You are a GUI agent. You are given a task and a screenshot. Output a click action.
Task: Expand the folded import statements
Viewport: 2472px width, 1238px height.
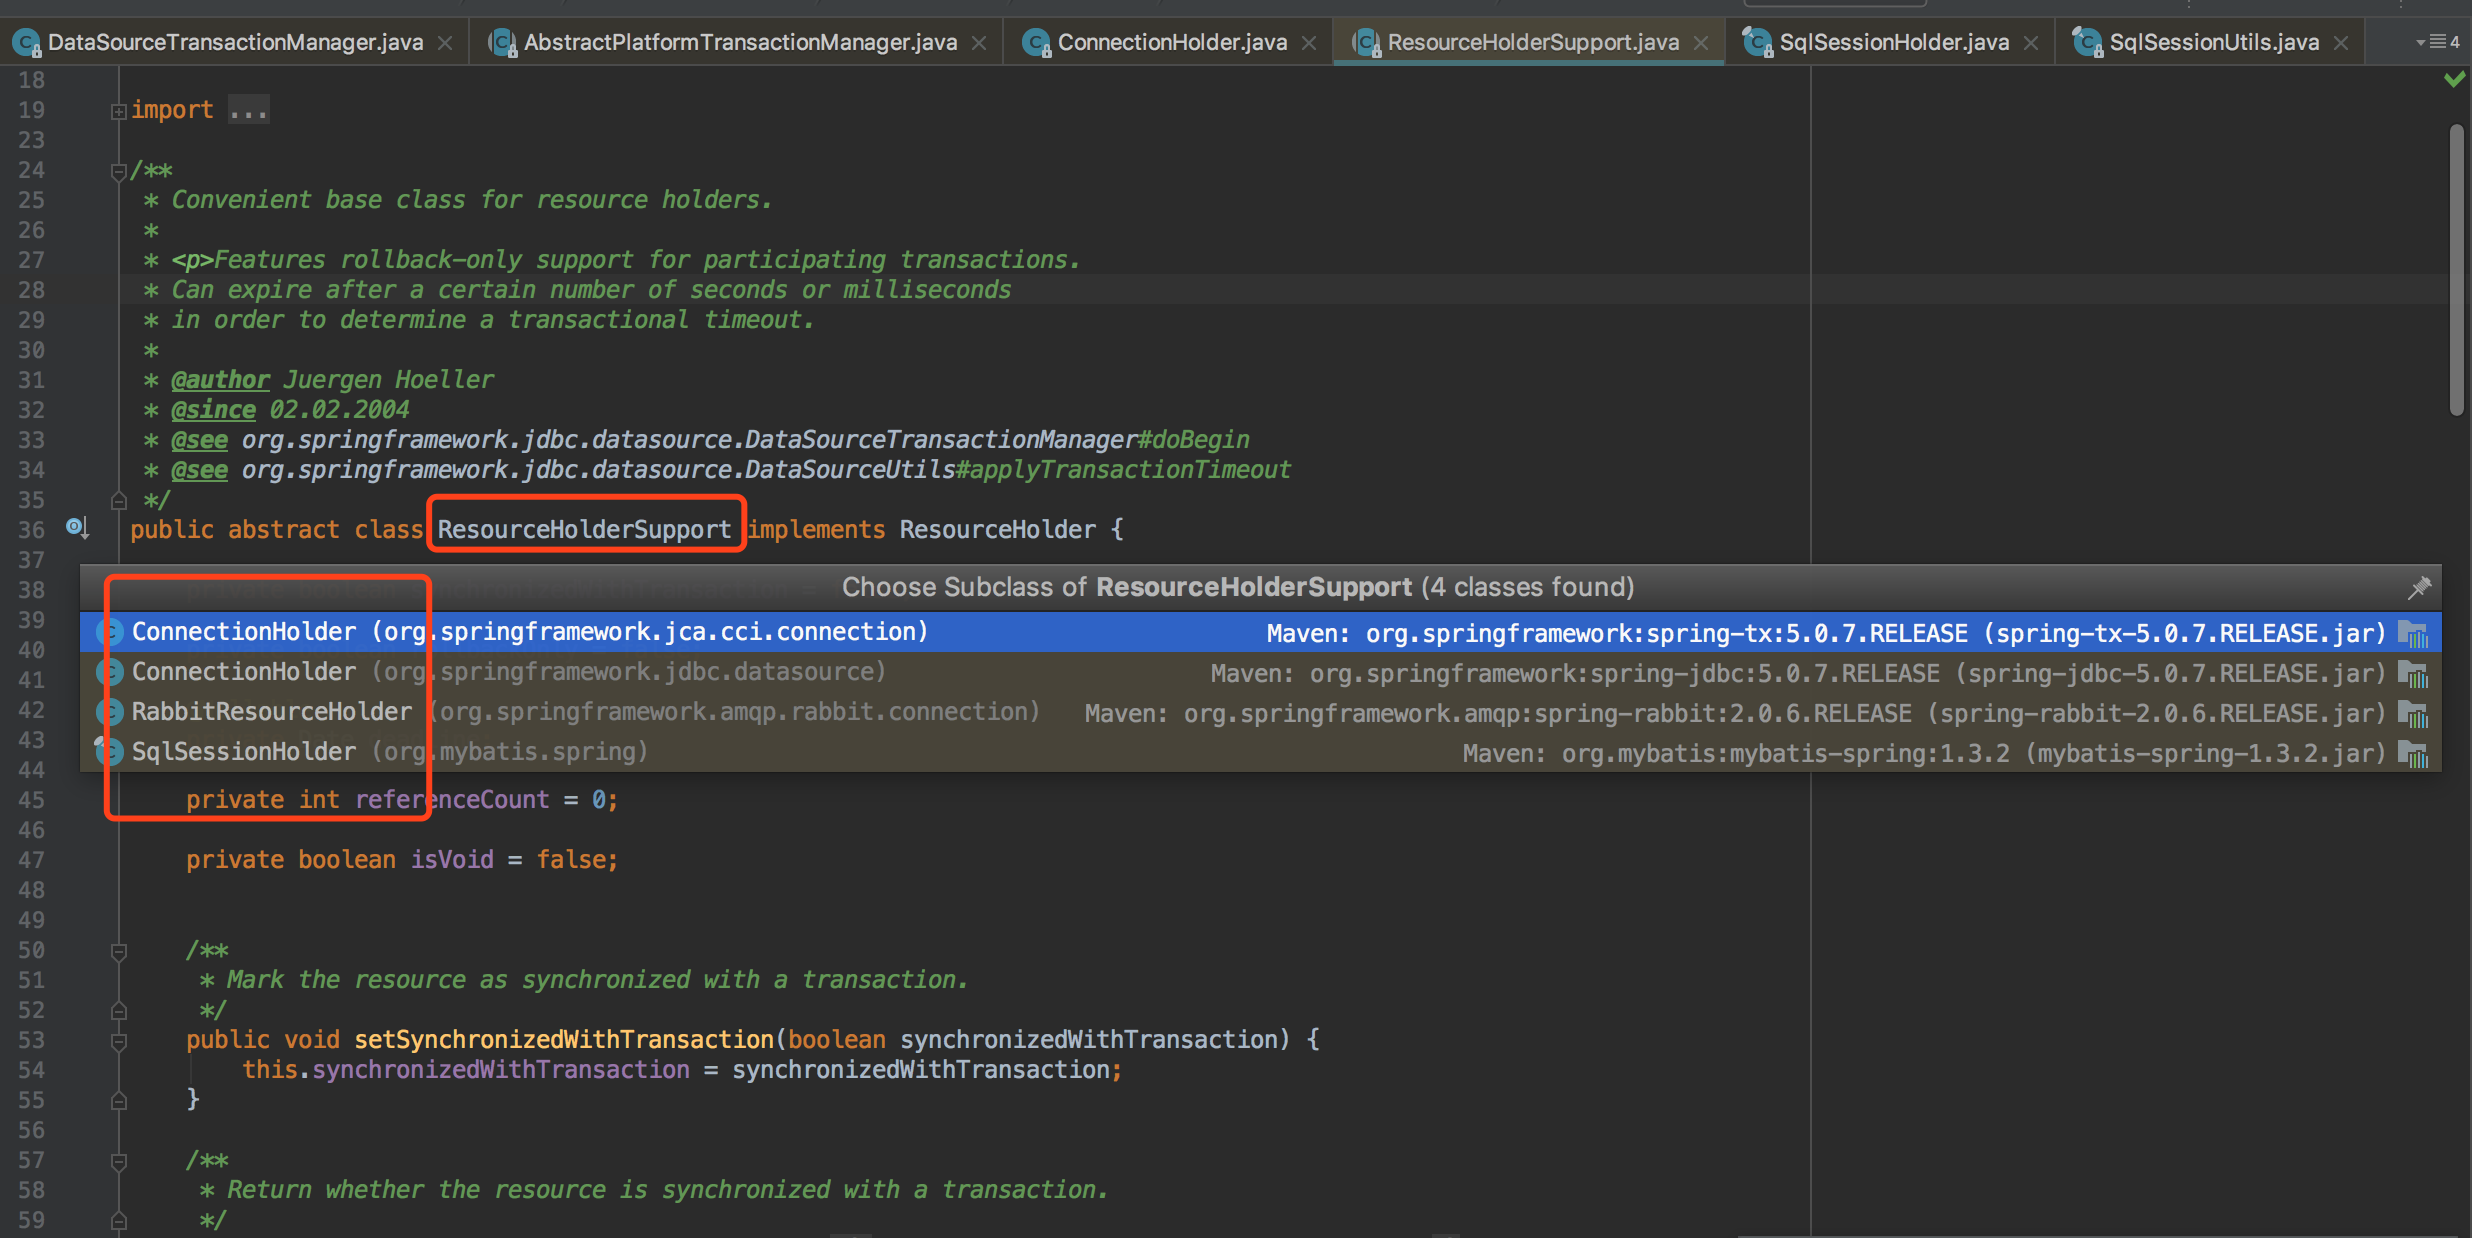coord(118,111)
